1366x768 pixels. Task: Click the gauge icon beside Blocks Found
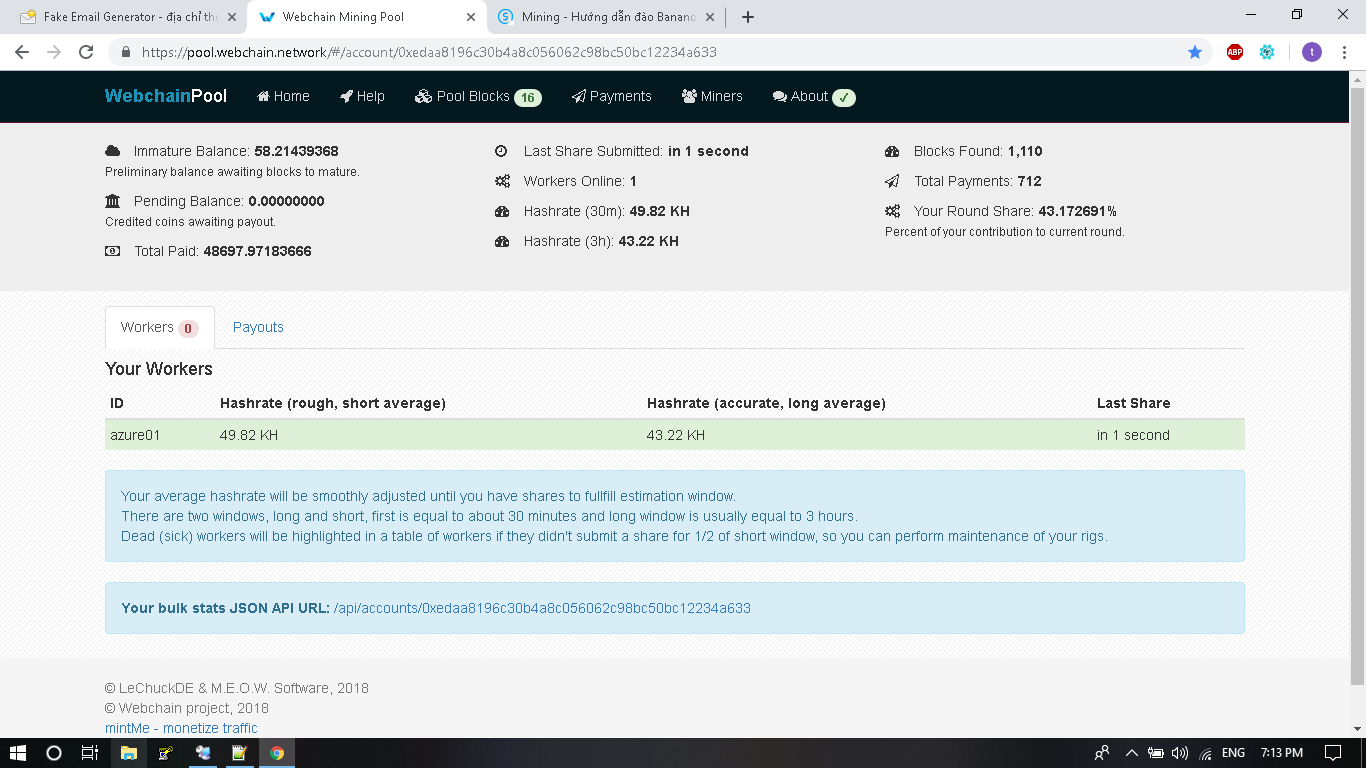pyautogui.click(x=892, y=151)
